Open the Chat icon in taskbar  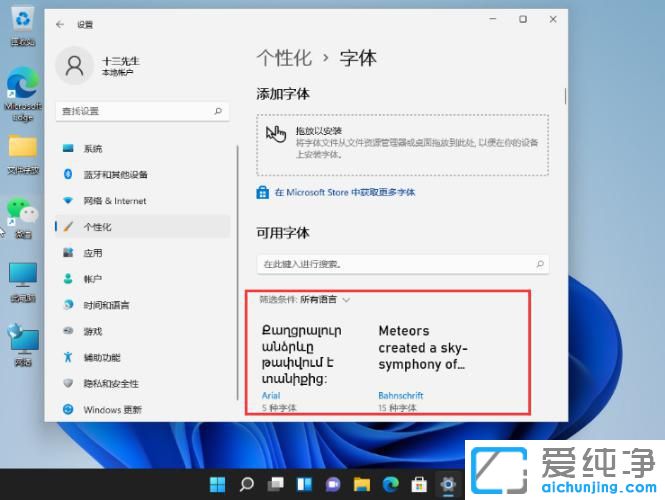333,484
